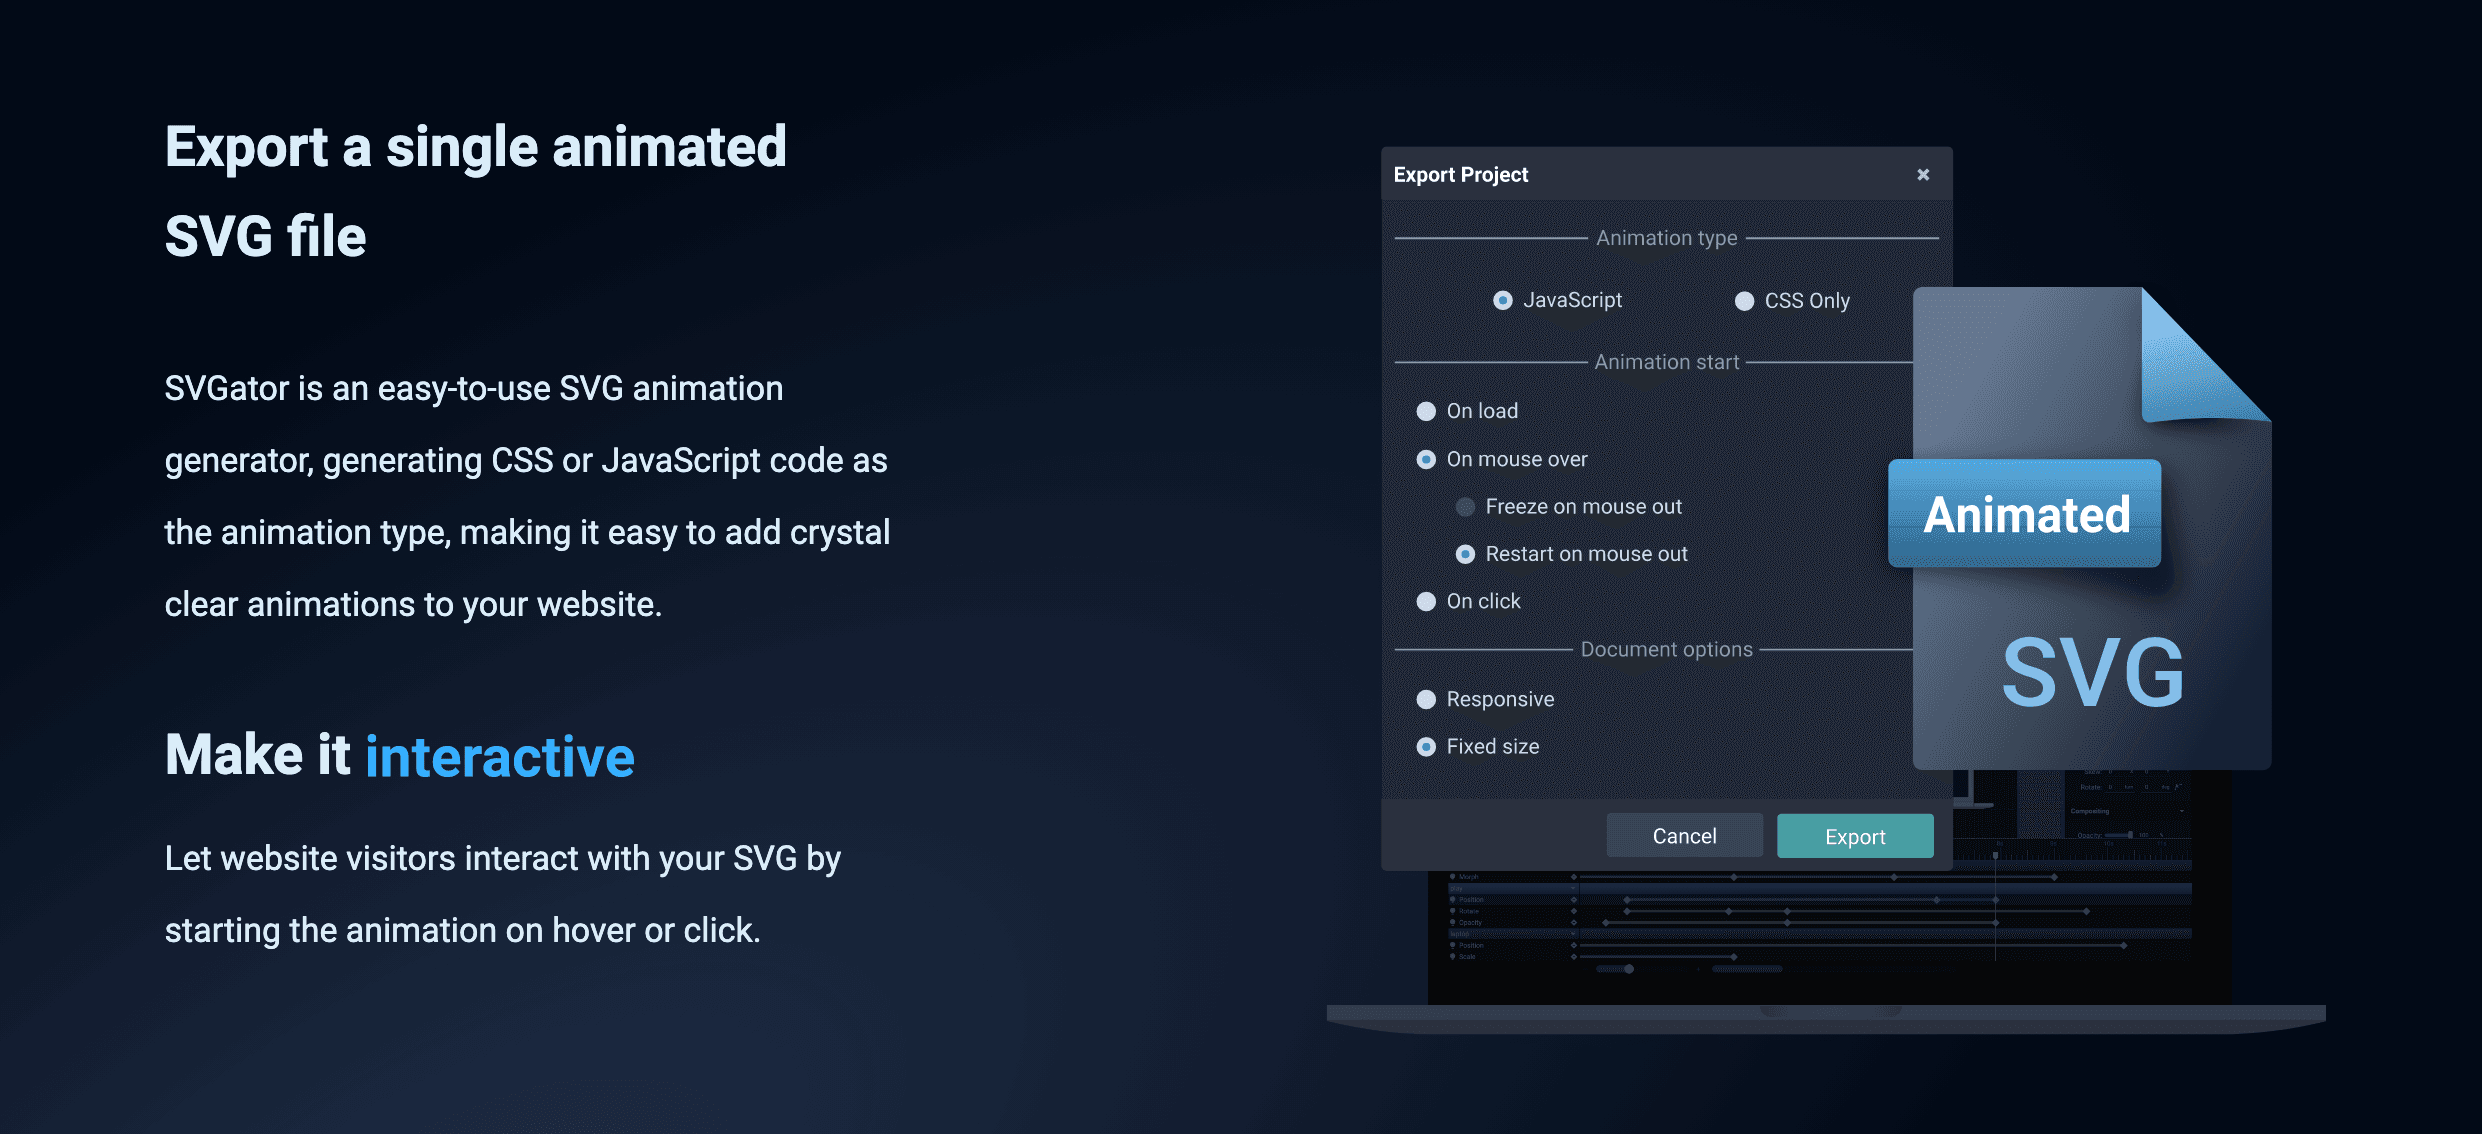Choose On load animation start

coord(1426,411)
